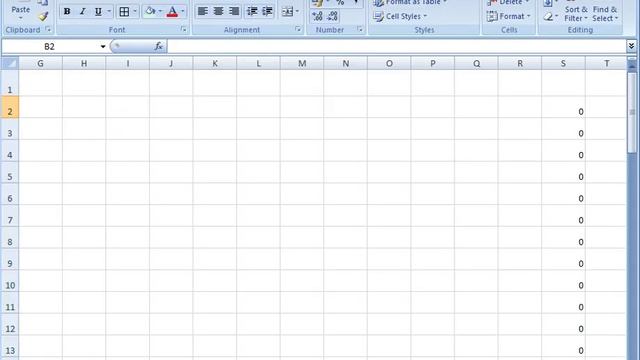Select column T header
The height and width of the screenshot is (360, 640).
607,63
